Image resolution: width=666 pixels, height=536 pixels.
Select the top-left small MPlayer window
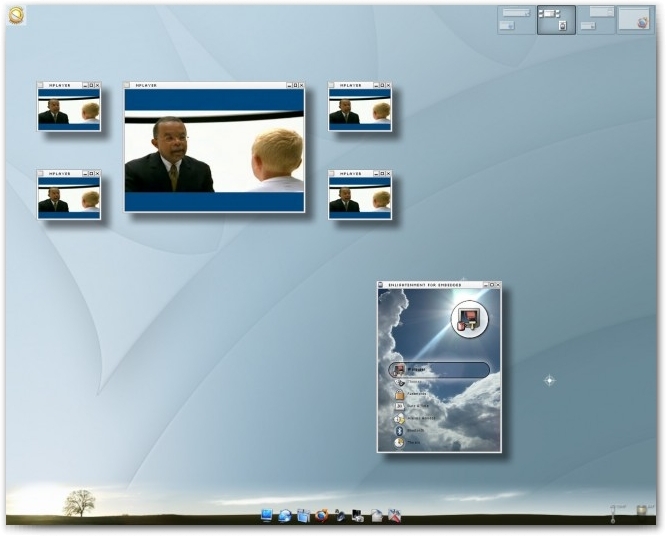point(69,110)
